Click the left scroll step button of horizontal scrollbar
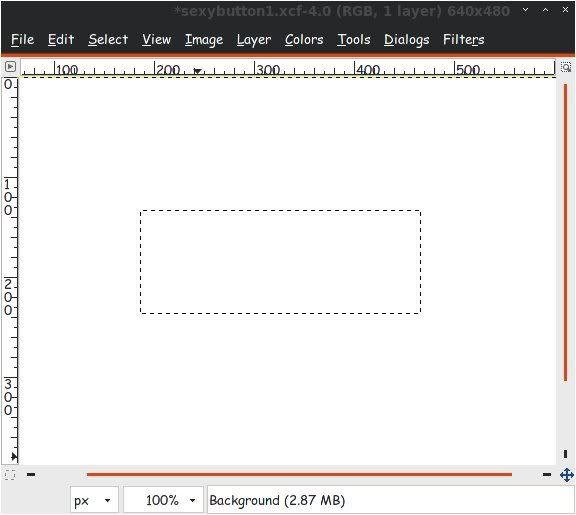This screenshot has height=515, width=576. click(31, 475)
